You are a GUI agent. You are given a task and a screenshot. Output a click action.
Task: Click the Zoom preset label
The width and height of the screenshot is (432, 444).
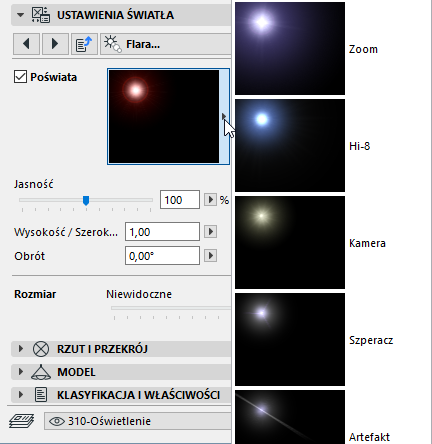click(x=363, y=49)
